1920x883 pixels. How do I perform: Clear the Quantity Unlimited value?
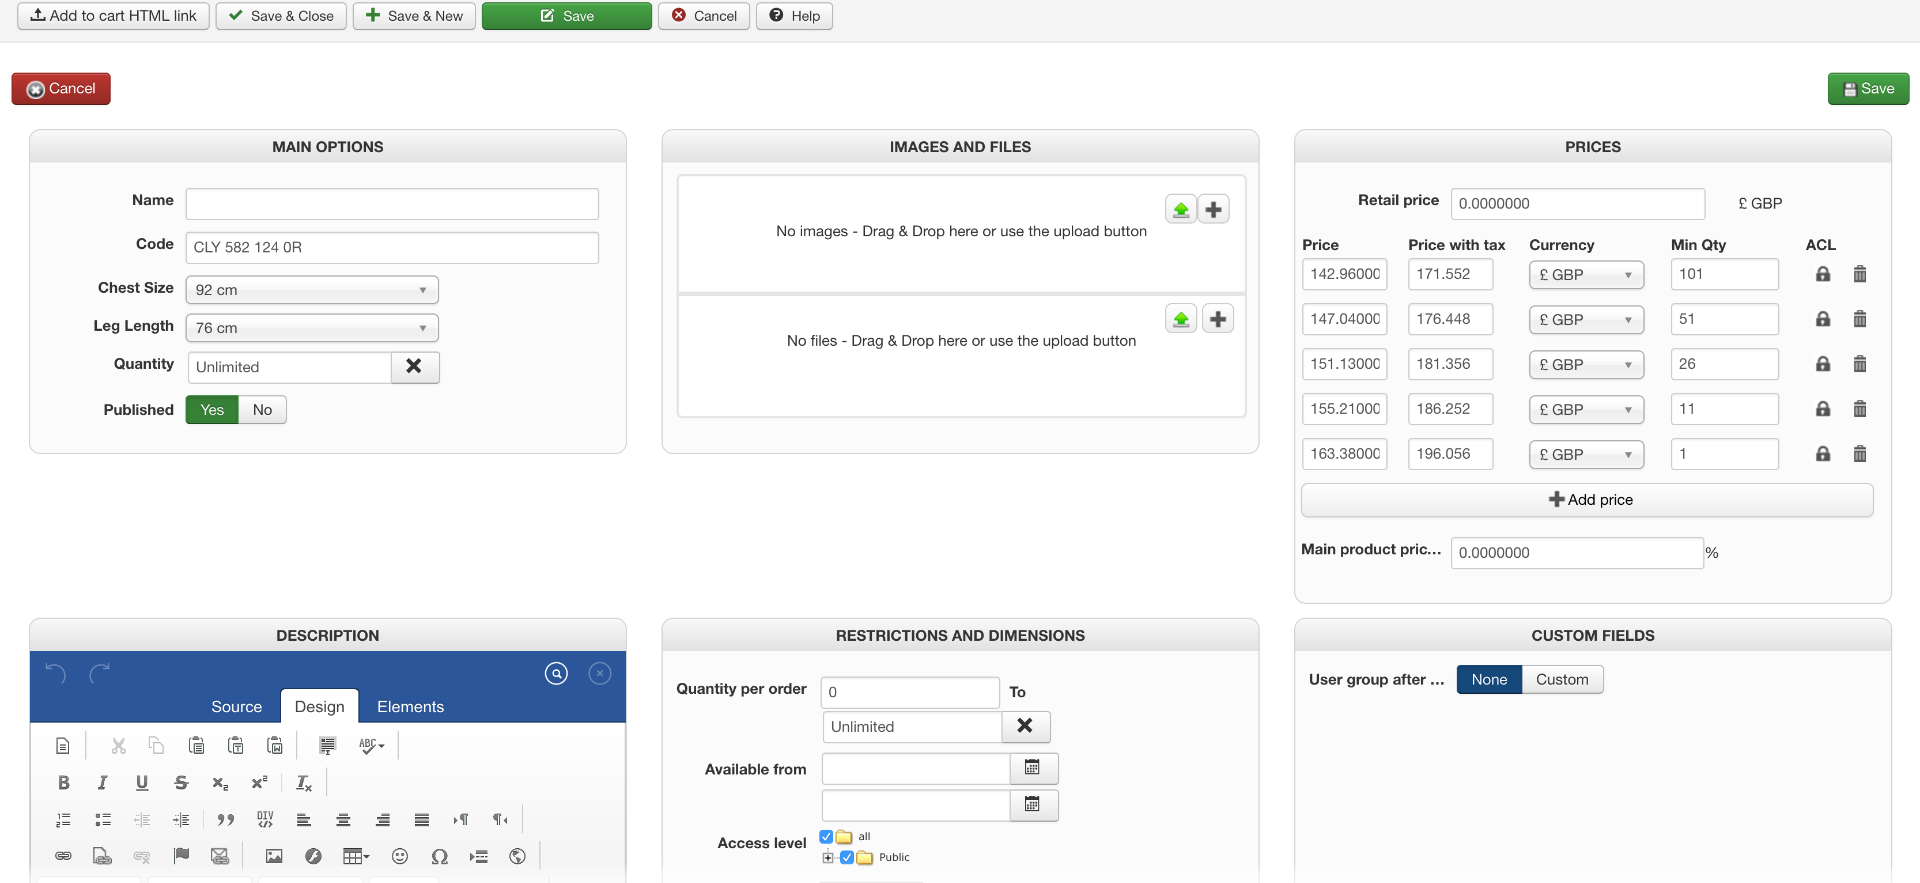(x=414, y=367)
